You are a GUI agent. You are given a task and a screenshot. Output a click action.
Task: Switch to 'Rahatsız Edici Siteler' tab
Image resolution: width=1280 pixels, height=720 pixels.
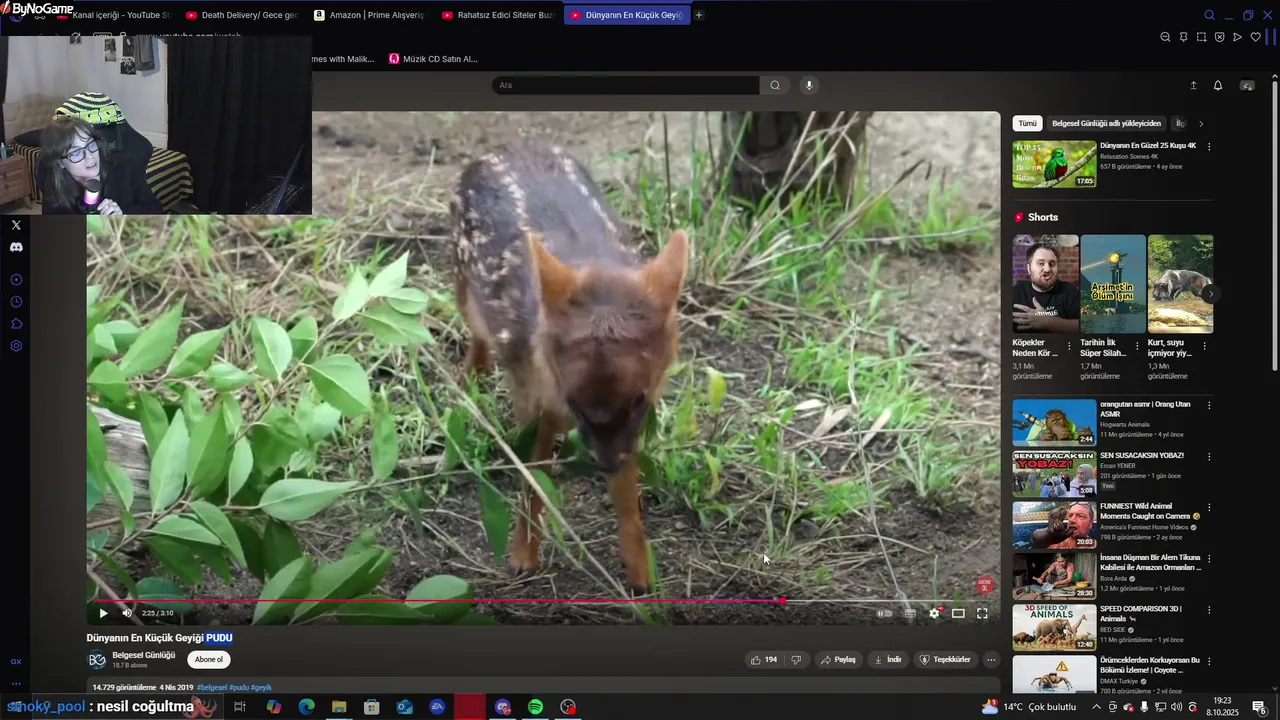tap(498, 15)
